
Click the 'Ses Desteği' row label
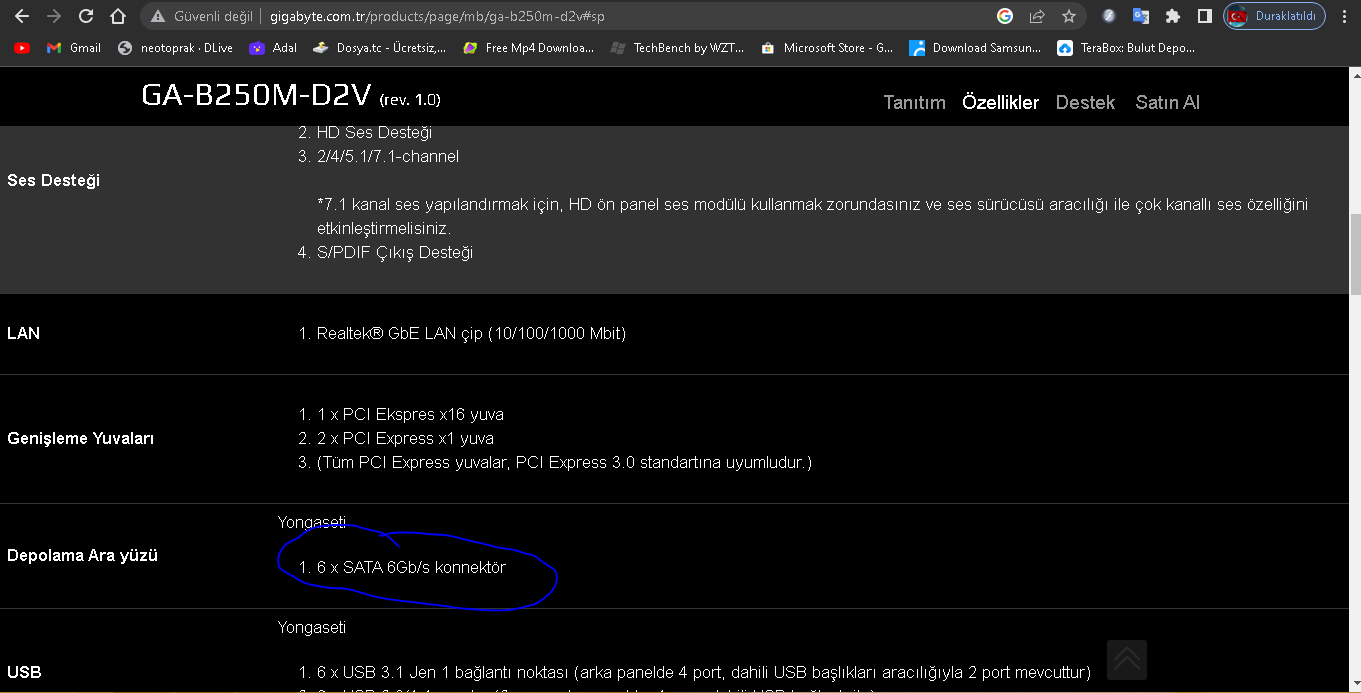point(53,181)
